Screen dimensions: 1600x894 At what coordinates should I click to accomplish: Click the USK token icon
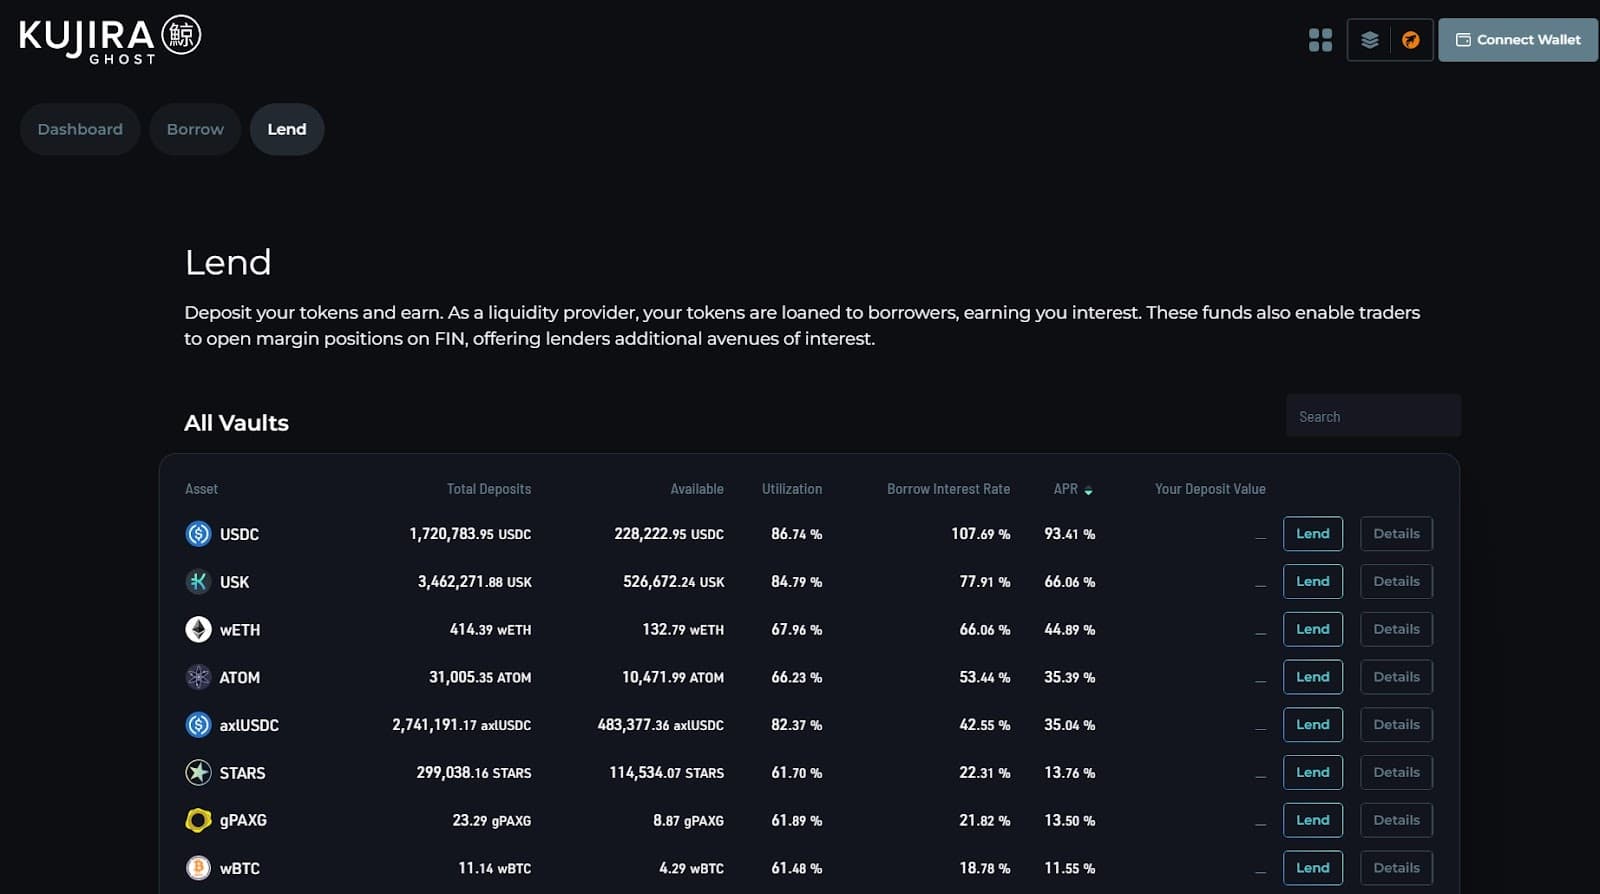pos(198,582)
